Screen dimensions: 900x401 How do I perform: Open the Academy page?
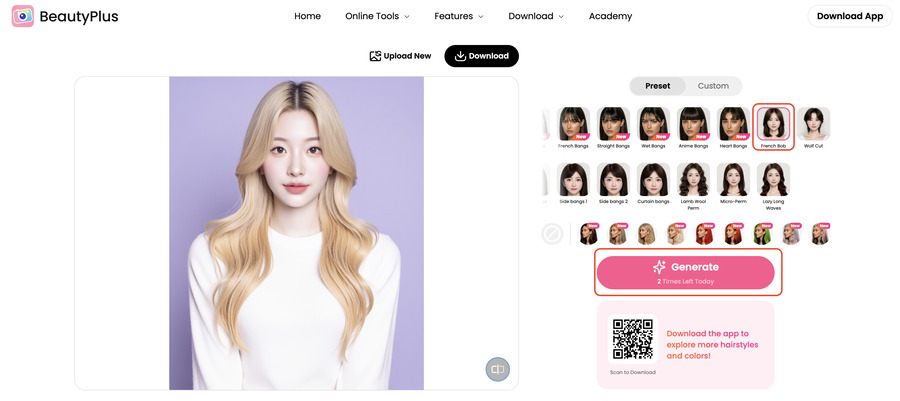610,16
